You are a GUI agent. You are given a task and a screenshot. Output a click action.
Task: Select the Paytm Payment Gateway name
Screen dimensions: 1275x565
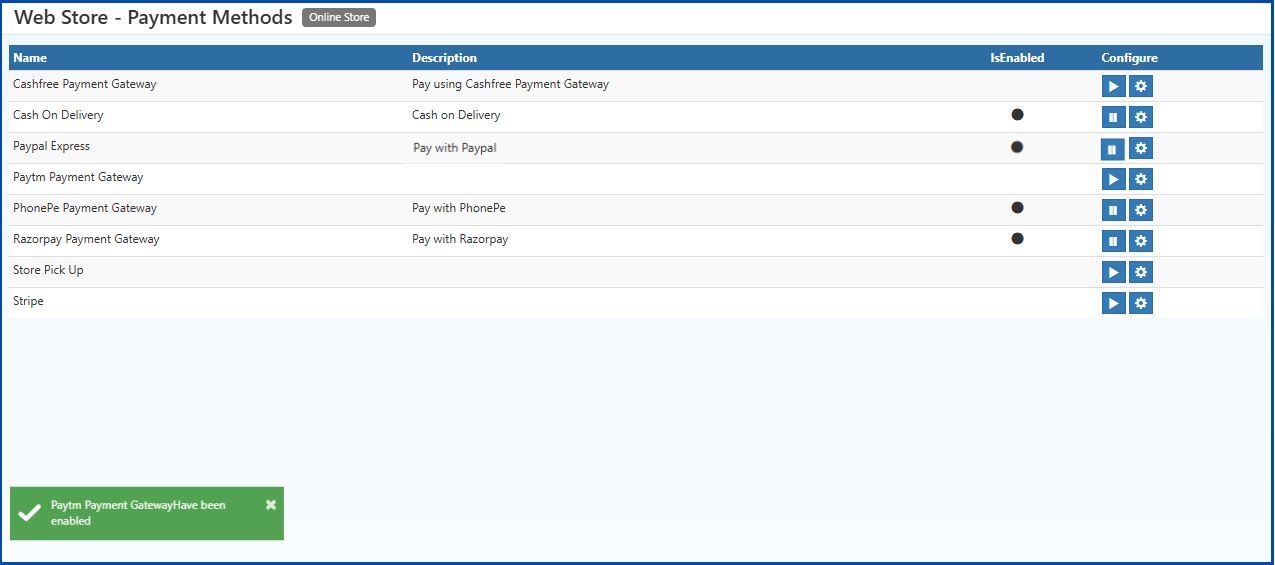coord(78,178)
